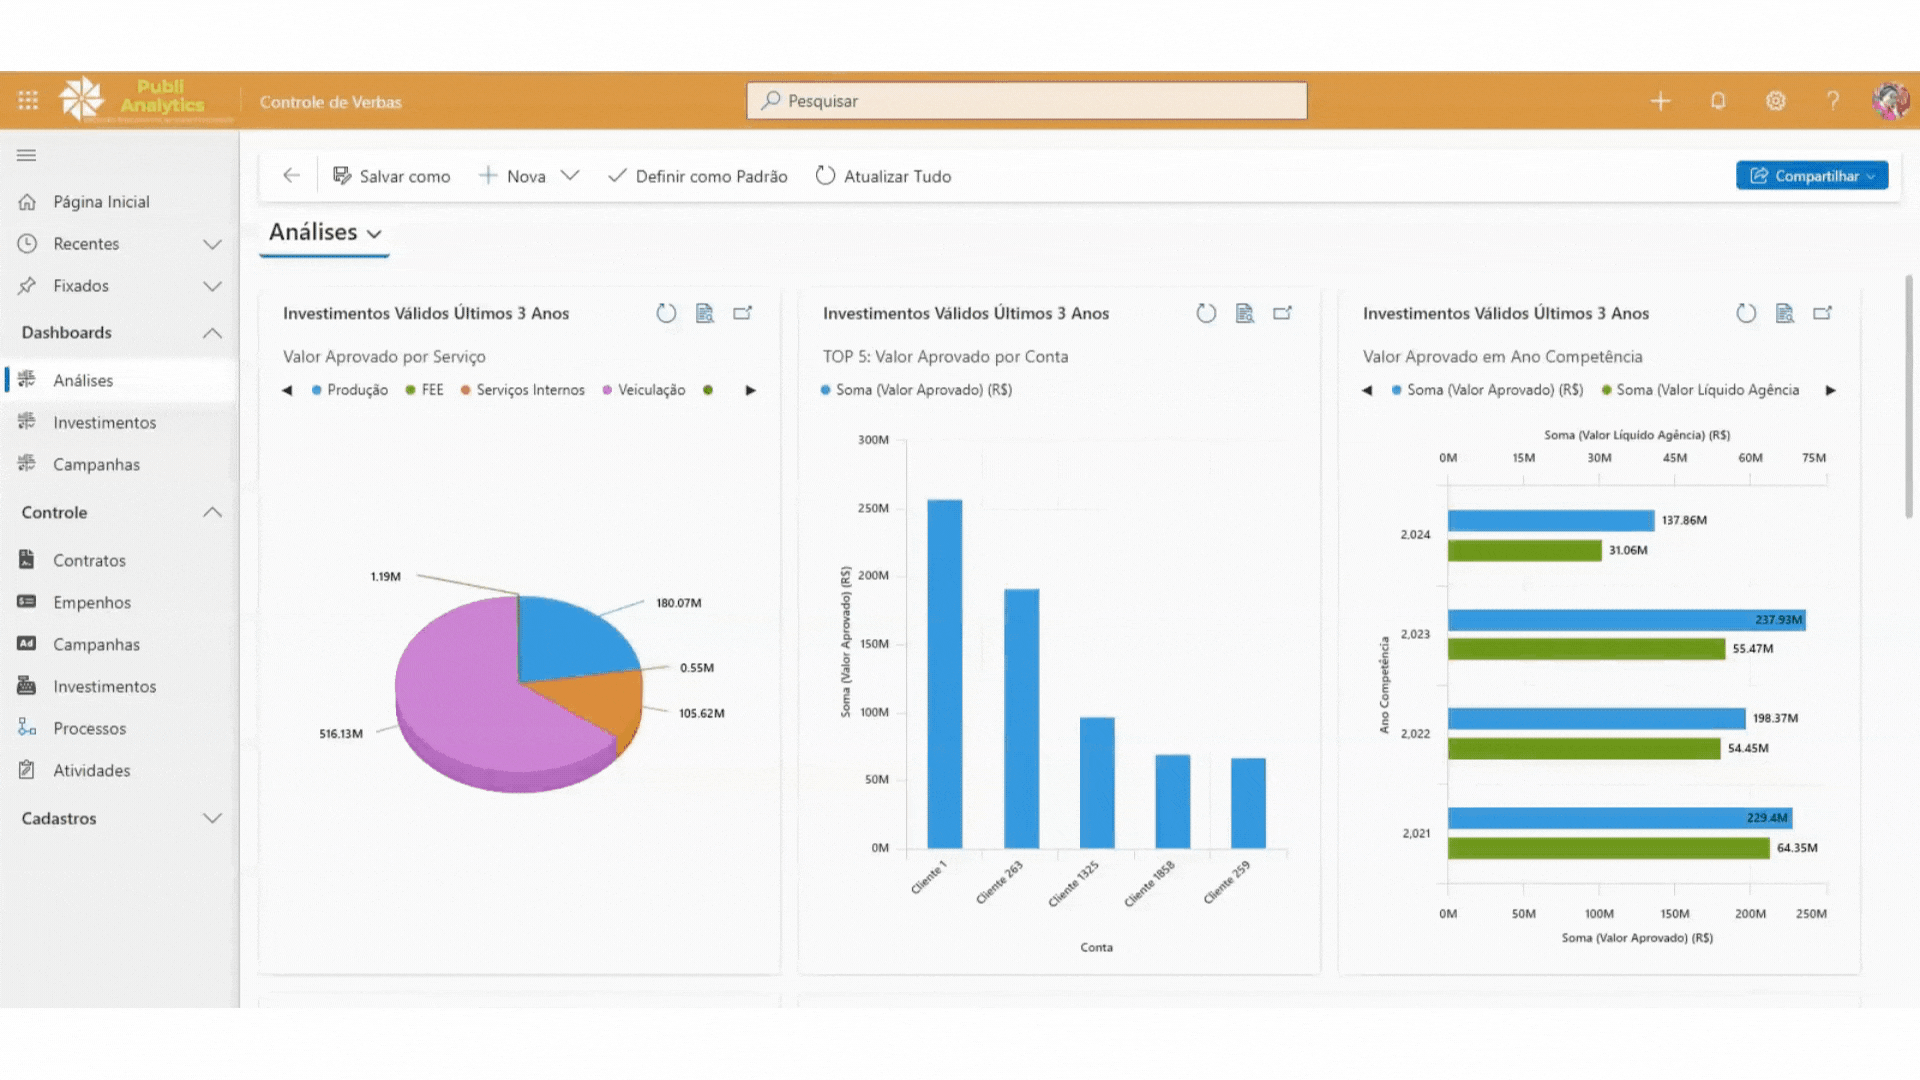The width and height of the screenshot is (1920, 1080).
Task: Toggle Soma (Valor Aprovado) legend in Competência chart
Action: point(1488,390)
